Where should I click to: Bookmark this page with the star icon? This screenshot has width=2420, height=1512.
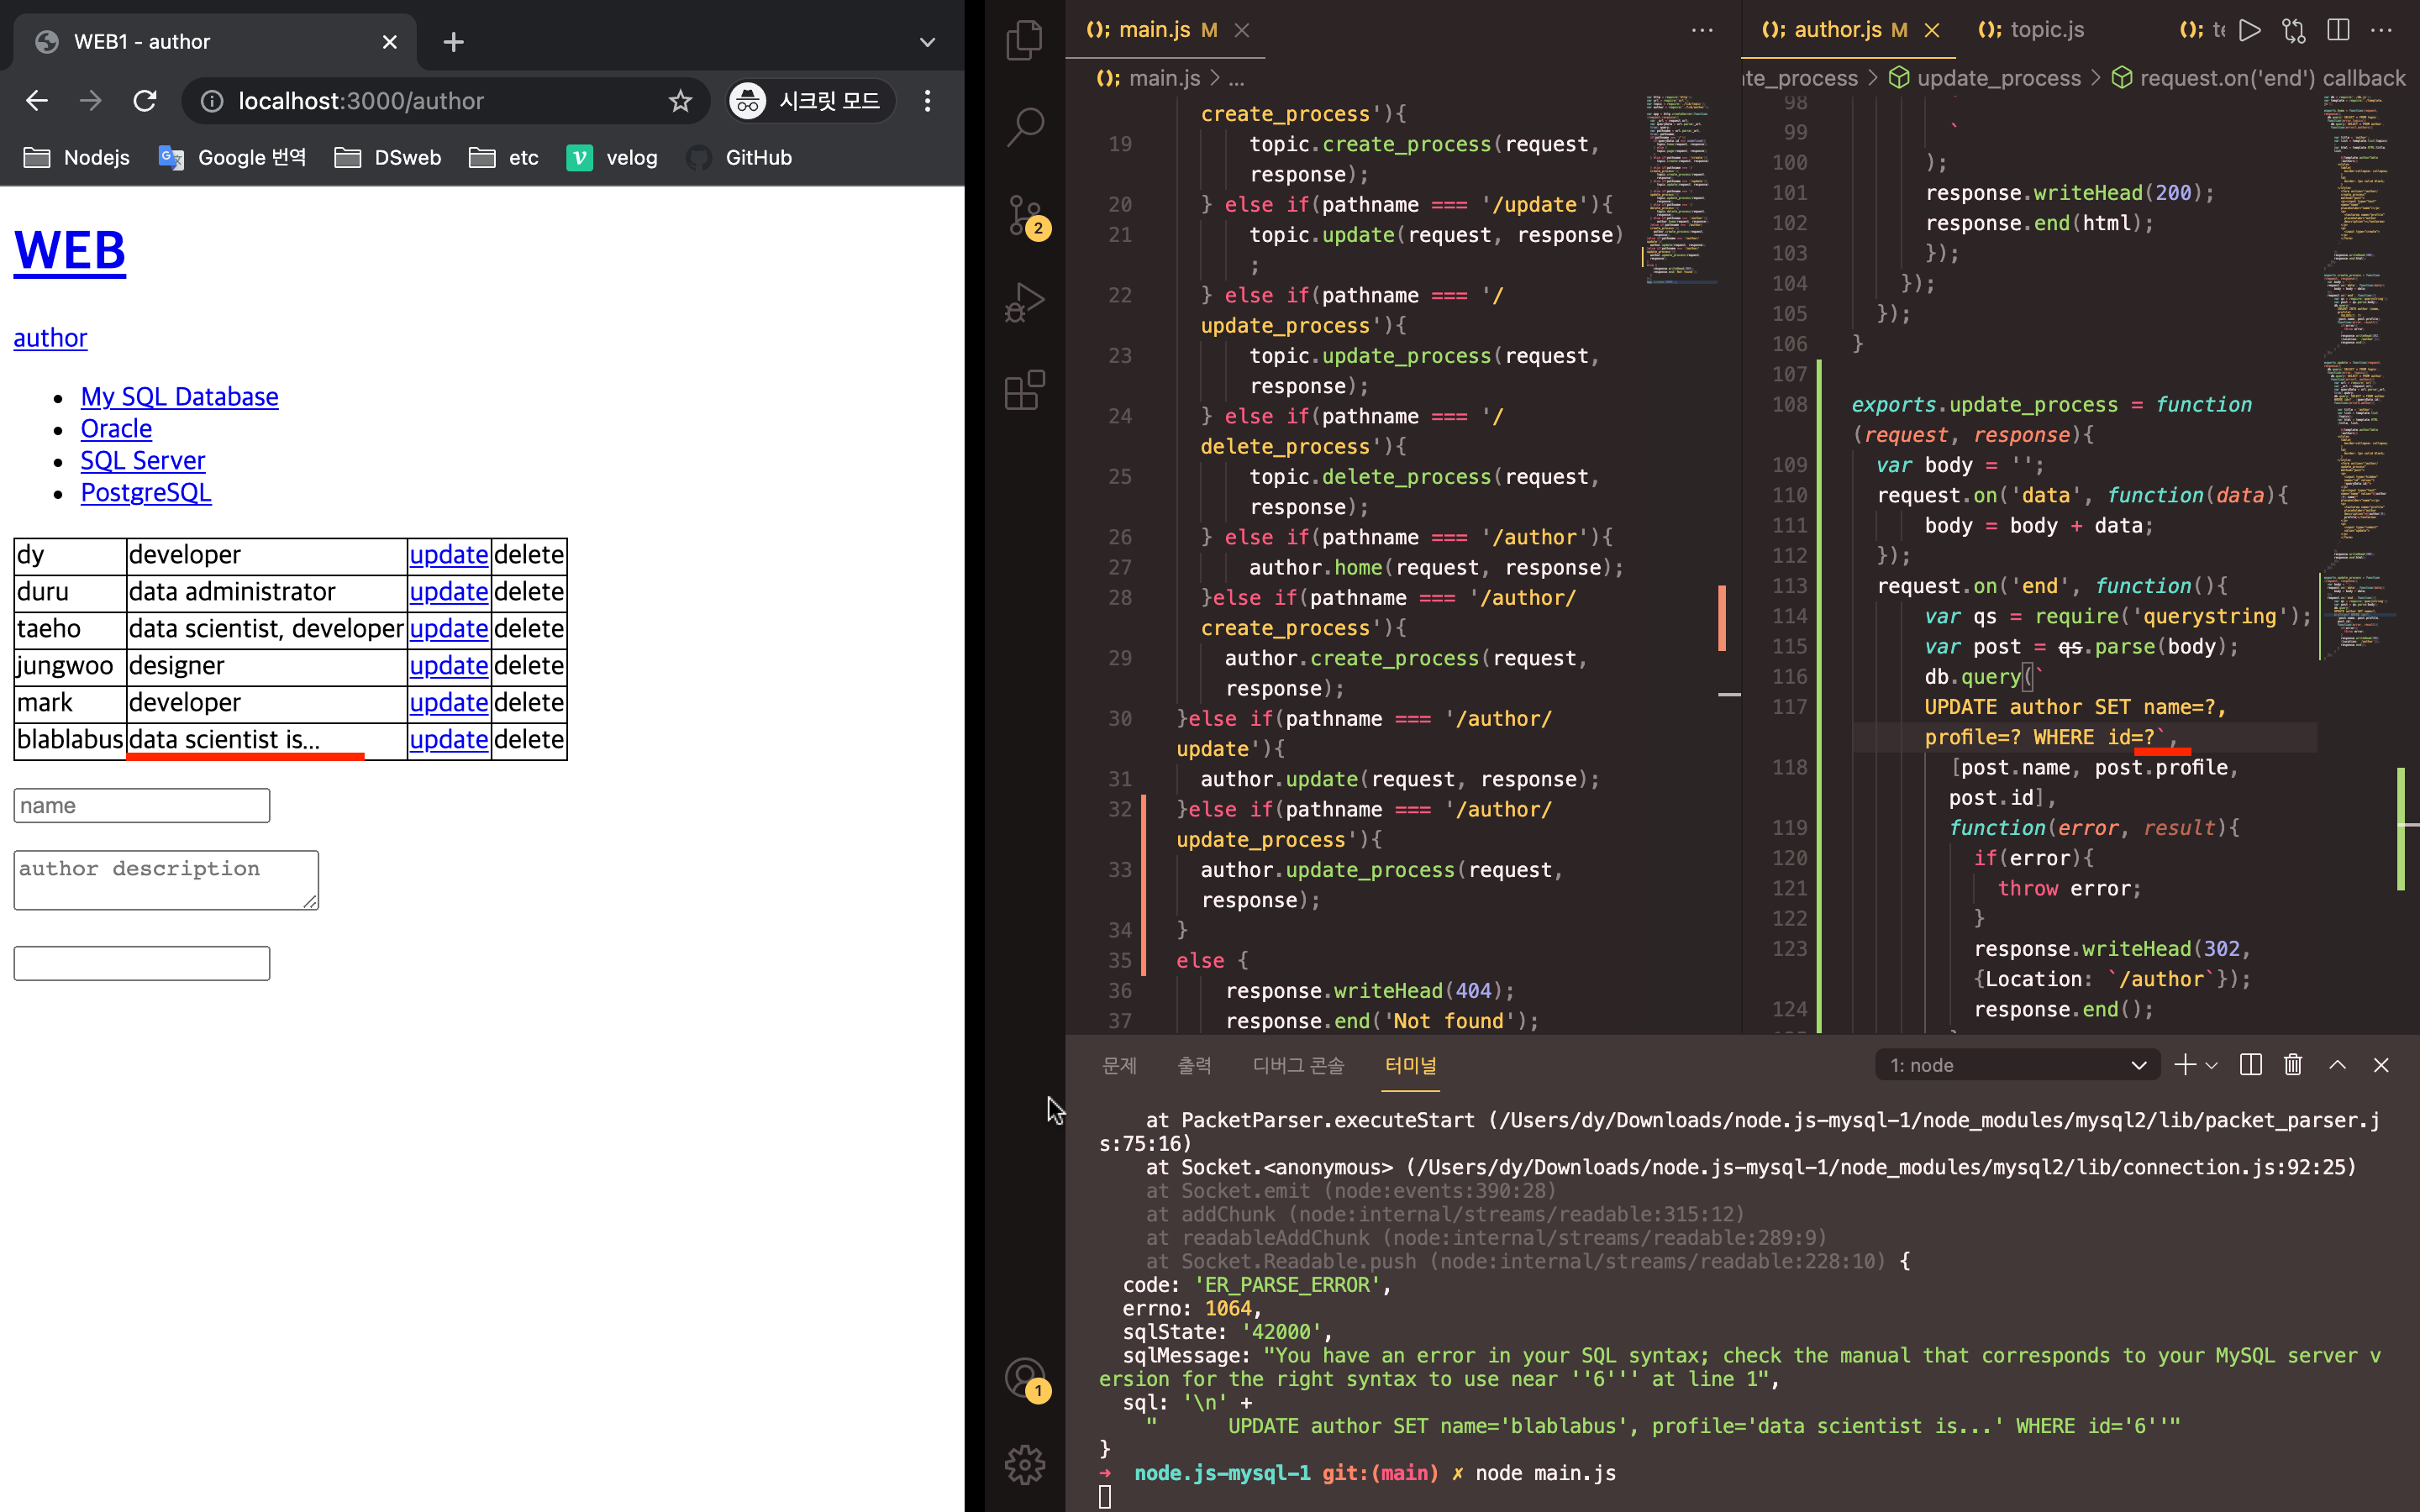click(x=680, y=101)
